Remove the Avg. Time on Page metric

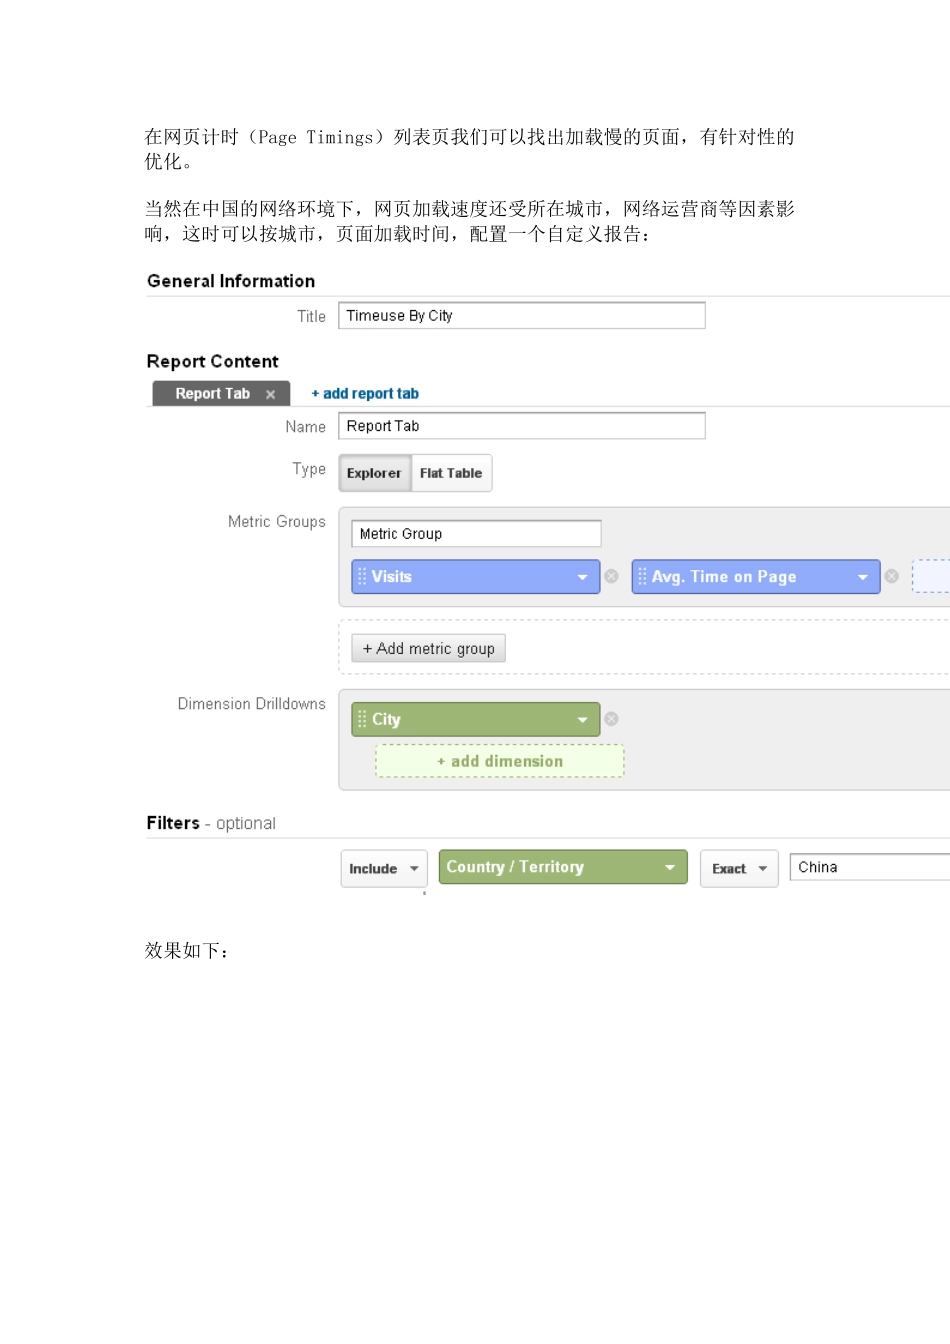(x=891, y=576)
